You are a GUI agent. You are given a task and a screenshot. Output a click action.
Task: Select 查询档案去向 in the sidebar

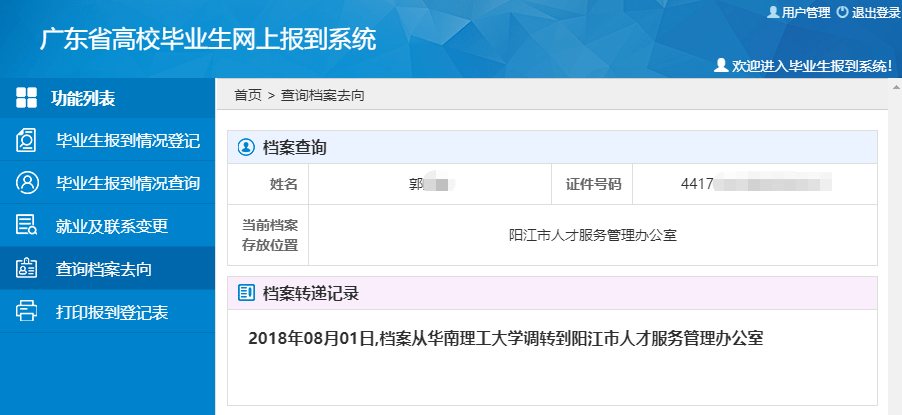(x=104, y=269)
